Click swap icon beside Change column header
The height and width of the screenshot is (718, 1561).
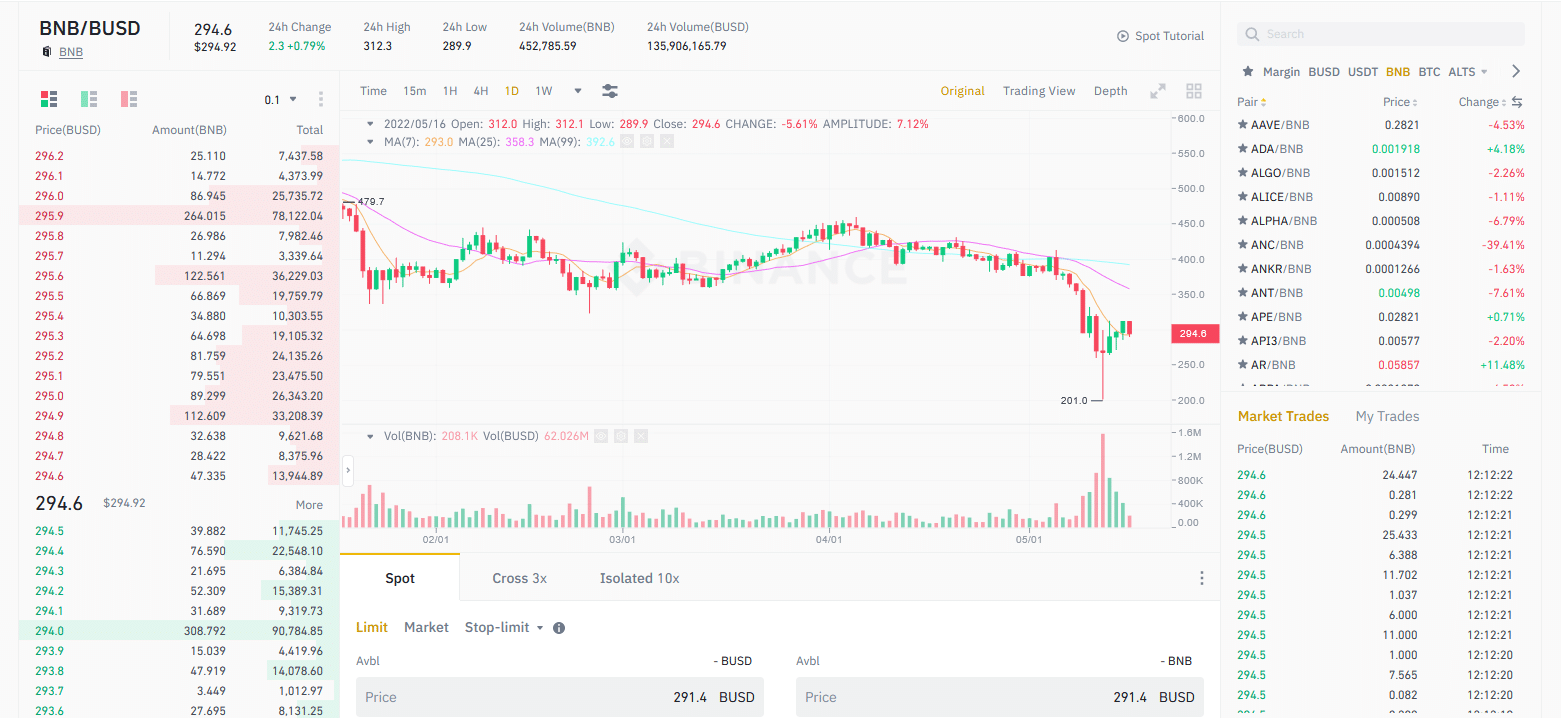[1516, 102]
